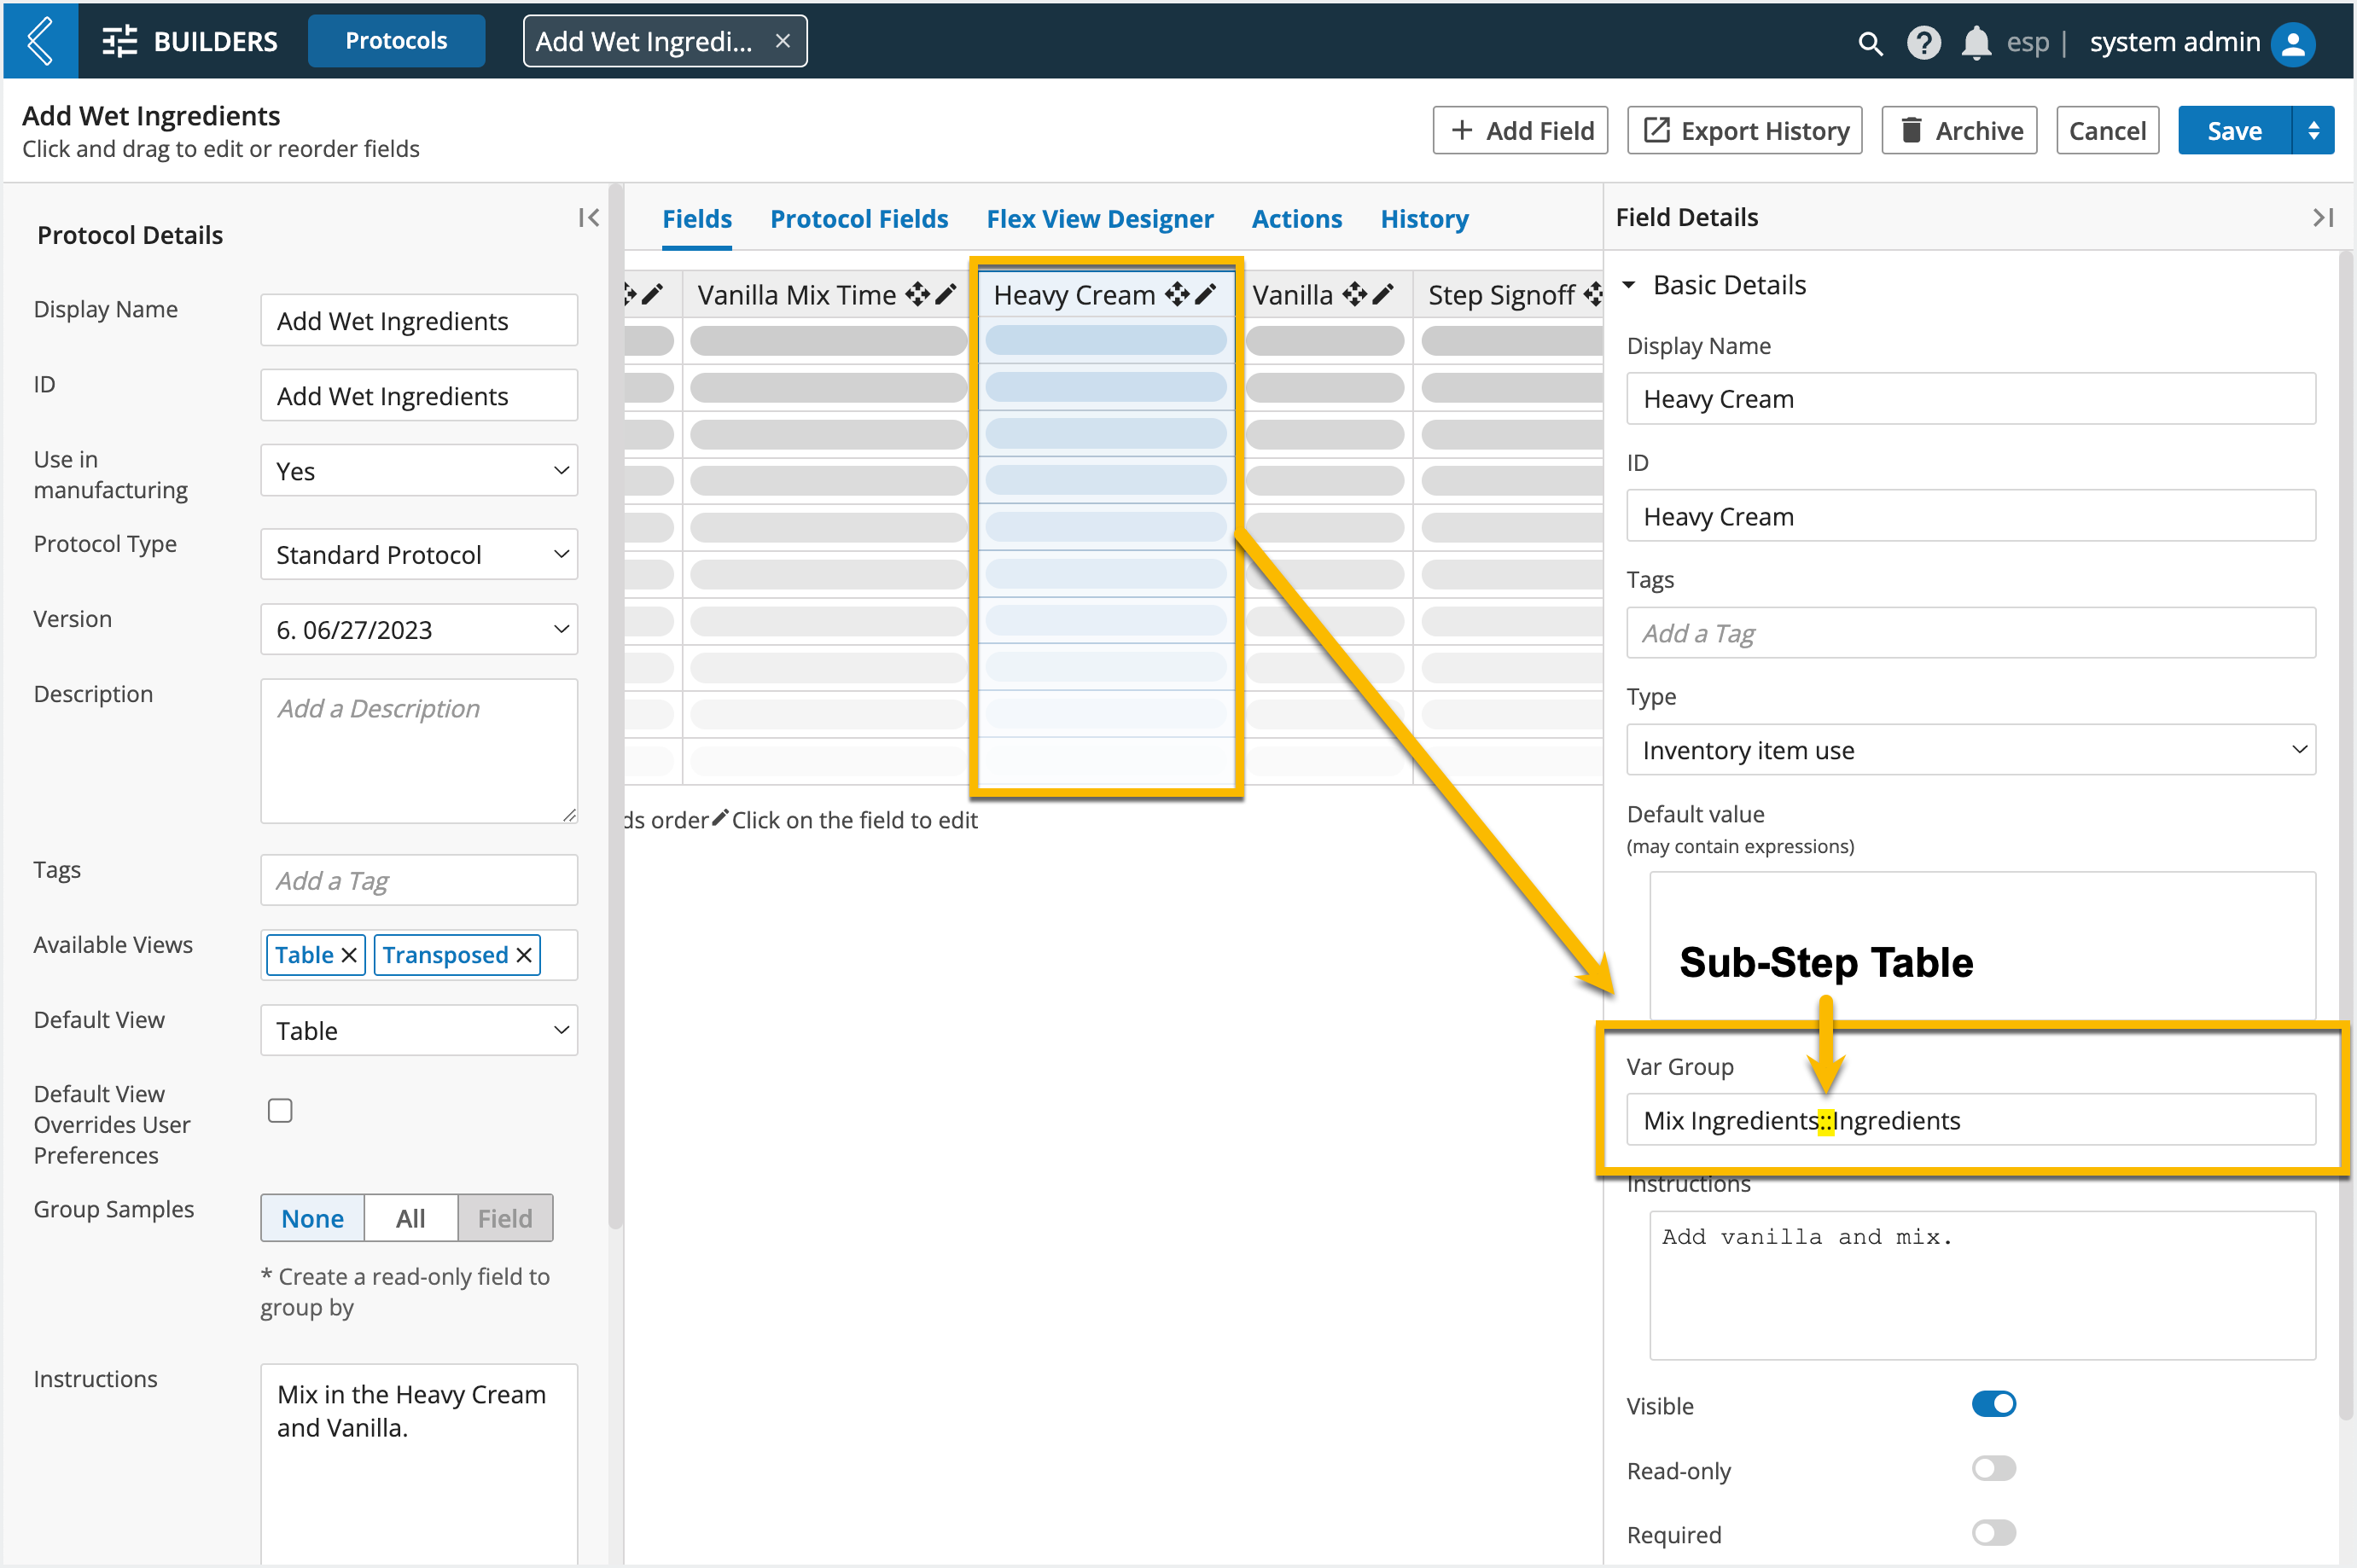Open the Use in manufacturing dropdown
Viewport: 2357px width, 1568px height.
[x=419, y=470]
